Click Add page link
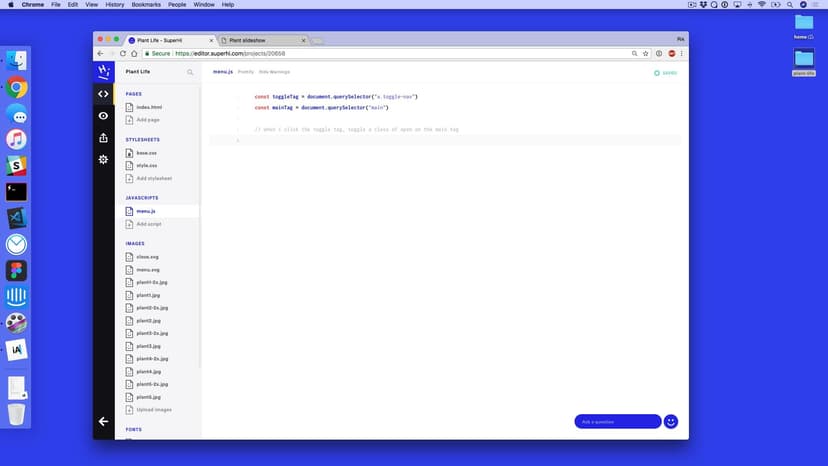The width and height of the screenshot is (828, 466). (x=147, y=119)
